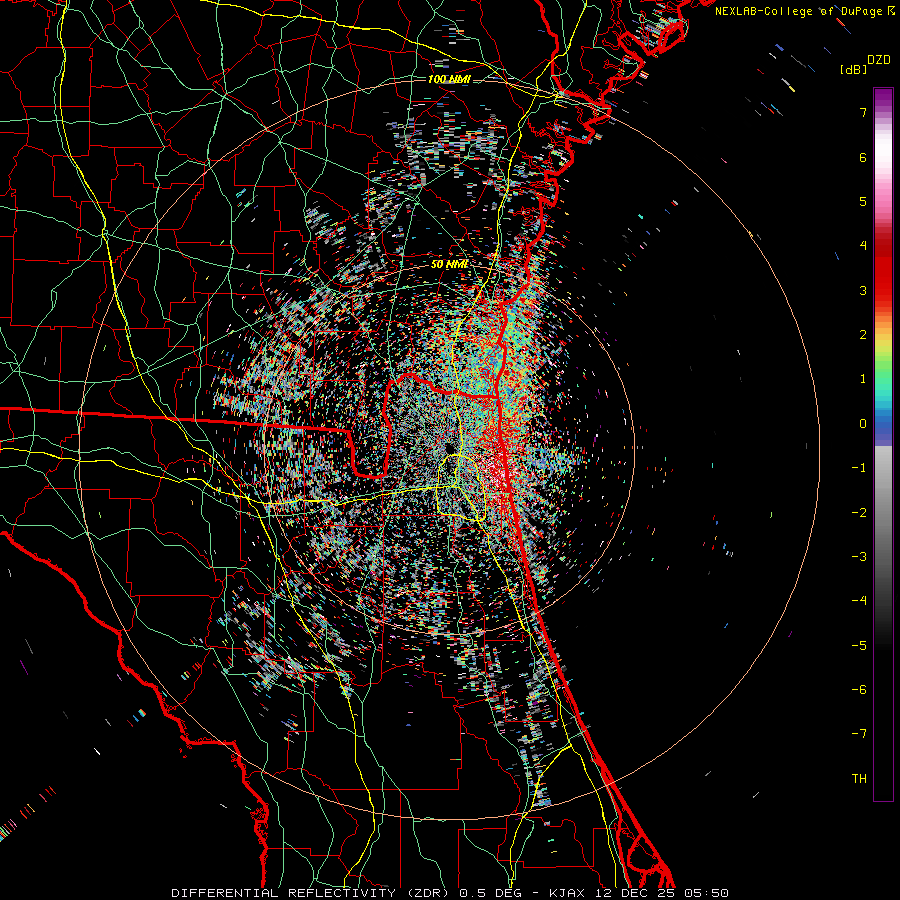The height and width of the screenshot is (900, 900).
Task: Click the legend value -1
Action: [x=859, y=468]
